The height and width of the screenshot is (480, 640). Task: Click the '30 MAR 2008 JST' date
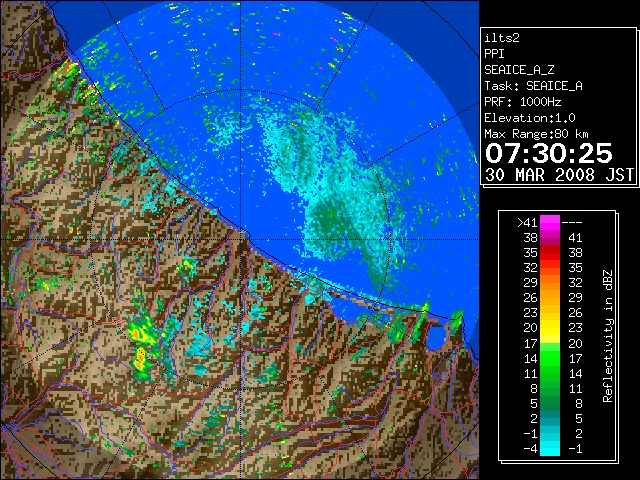pyautogui.click(x=559, y=175)
